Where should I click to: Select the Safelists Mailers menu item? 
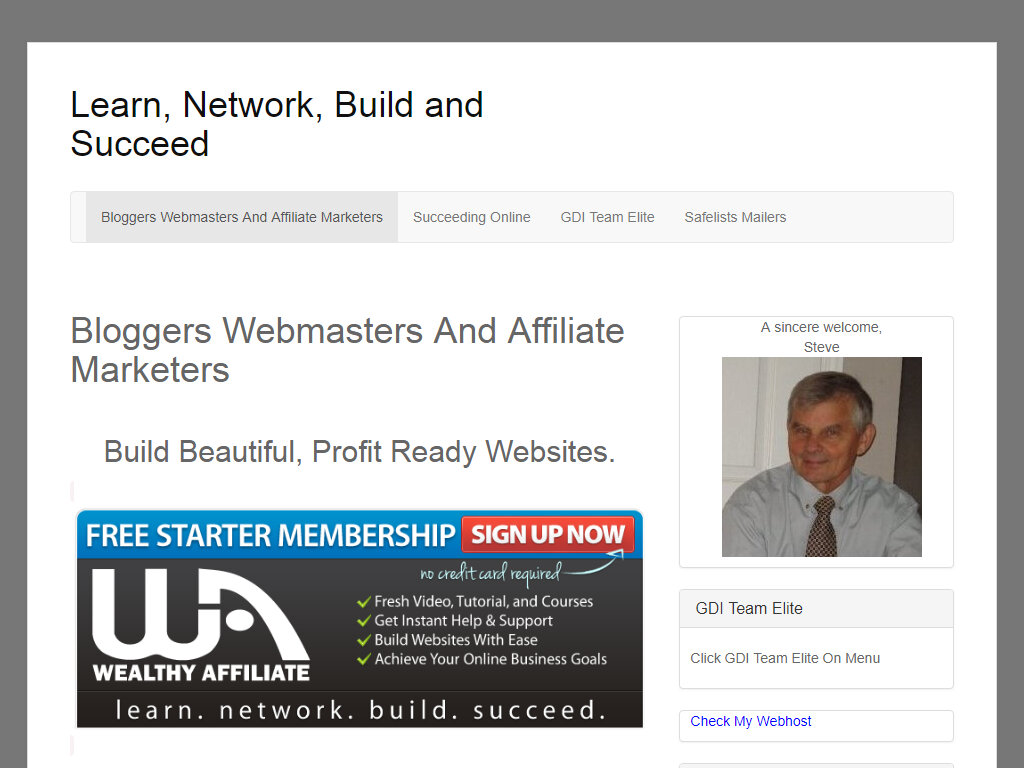[x=735, y=217]
